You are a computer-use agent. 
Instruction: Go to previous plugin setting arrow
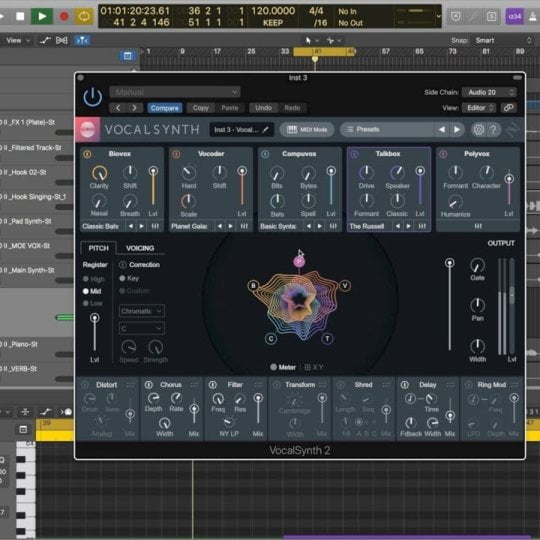point(118,108)
